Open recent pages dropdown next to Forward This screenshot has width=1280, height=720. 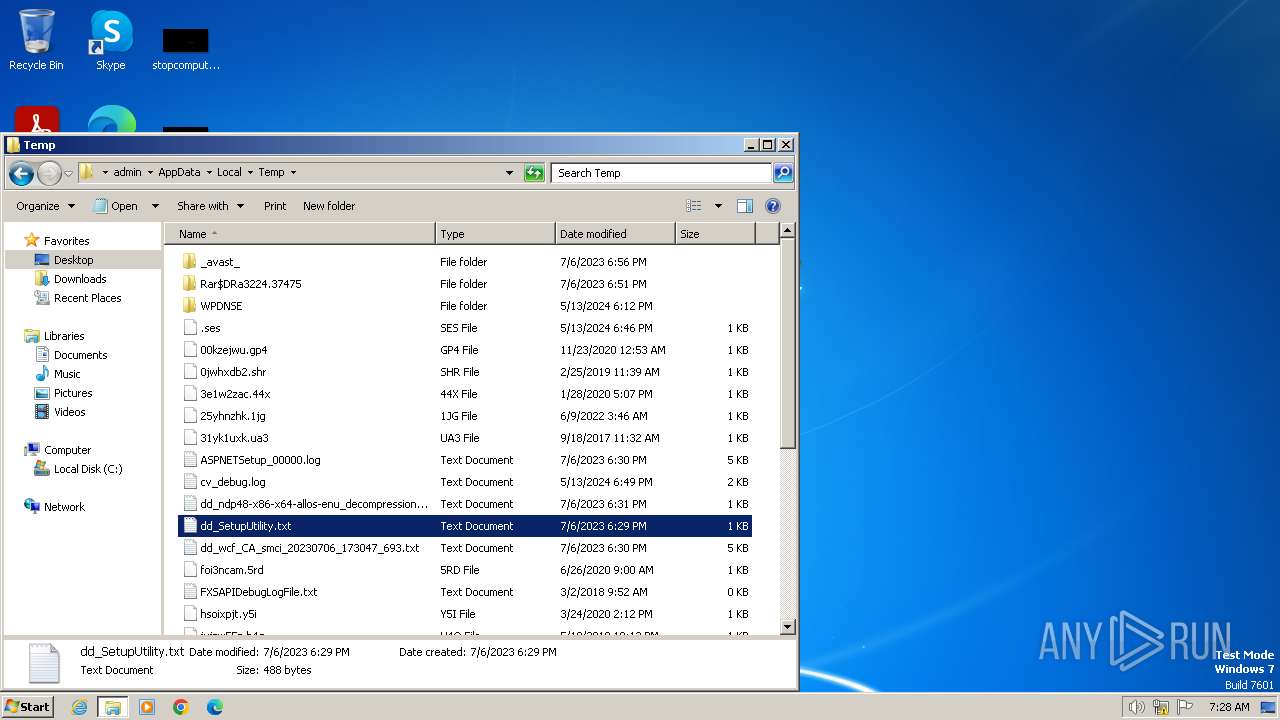pos(68,173)
